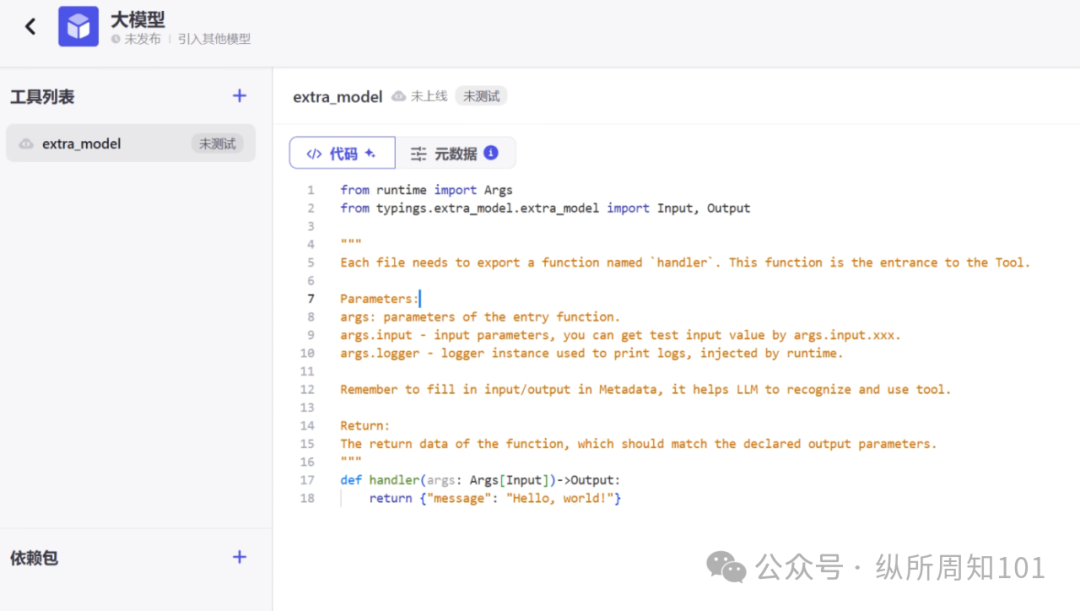Click the sliders icon on 元数据 tab

point(418,154)
